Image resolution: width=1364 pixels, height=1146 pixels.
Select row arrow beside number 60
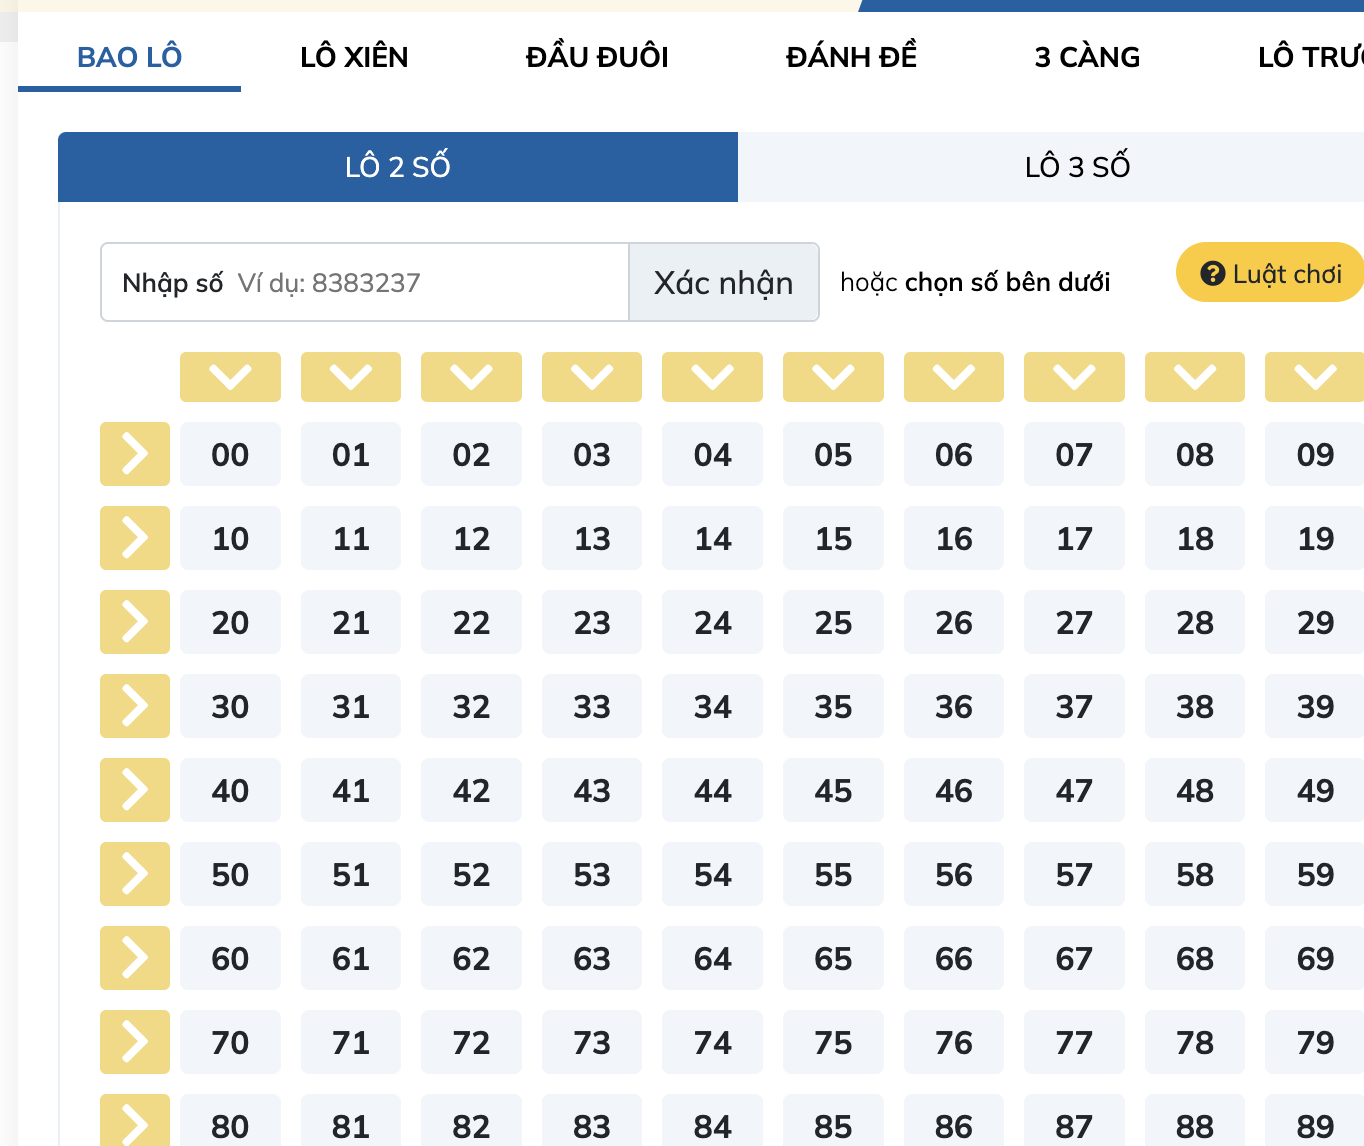(x=134, y=958)
